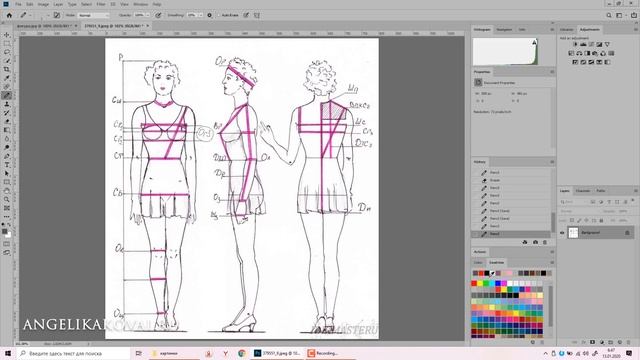Delete current state in History panel
Image resolution: width=640 pixels, height=360 pixels.
[544, 242]
